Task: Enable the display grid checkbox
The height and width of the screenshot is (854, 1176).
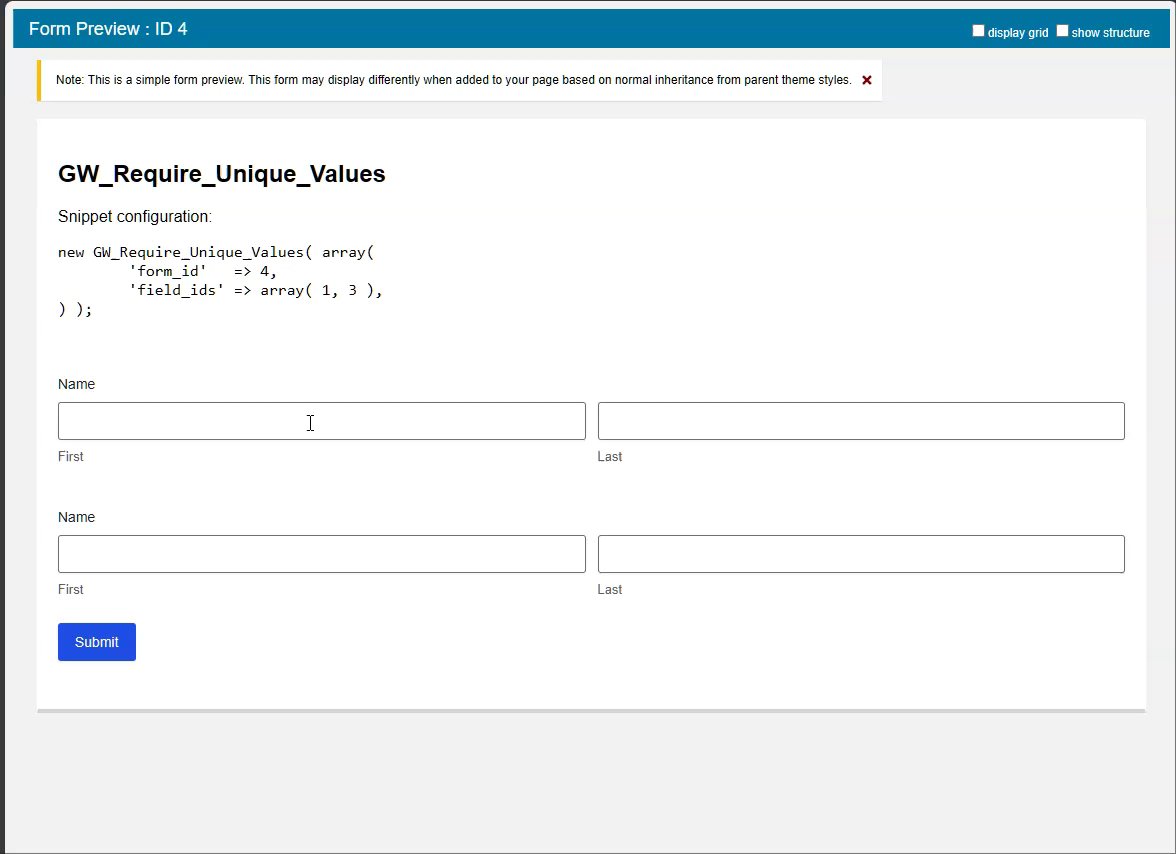Action: coord(979,31)
